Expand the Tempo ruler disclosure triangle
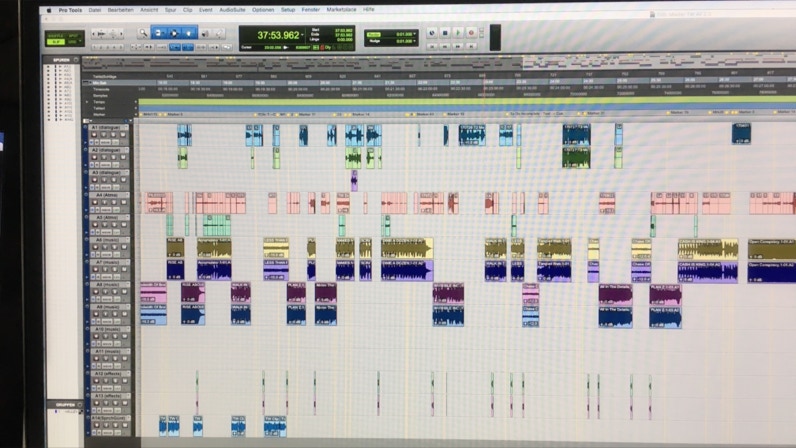Screen dimensions: 796x448 (x=87, y=102)
